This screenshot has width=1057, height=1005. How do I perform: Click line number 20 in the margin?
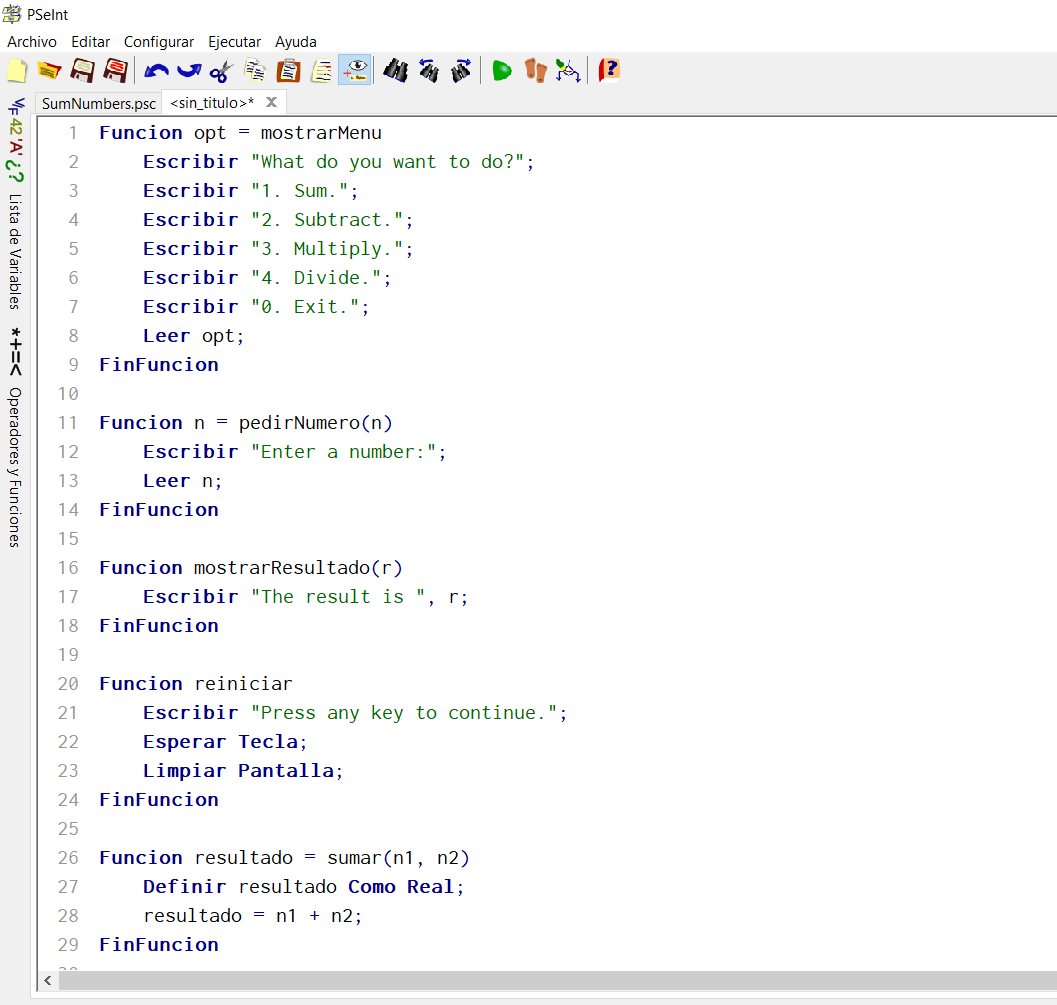[68, 683]
